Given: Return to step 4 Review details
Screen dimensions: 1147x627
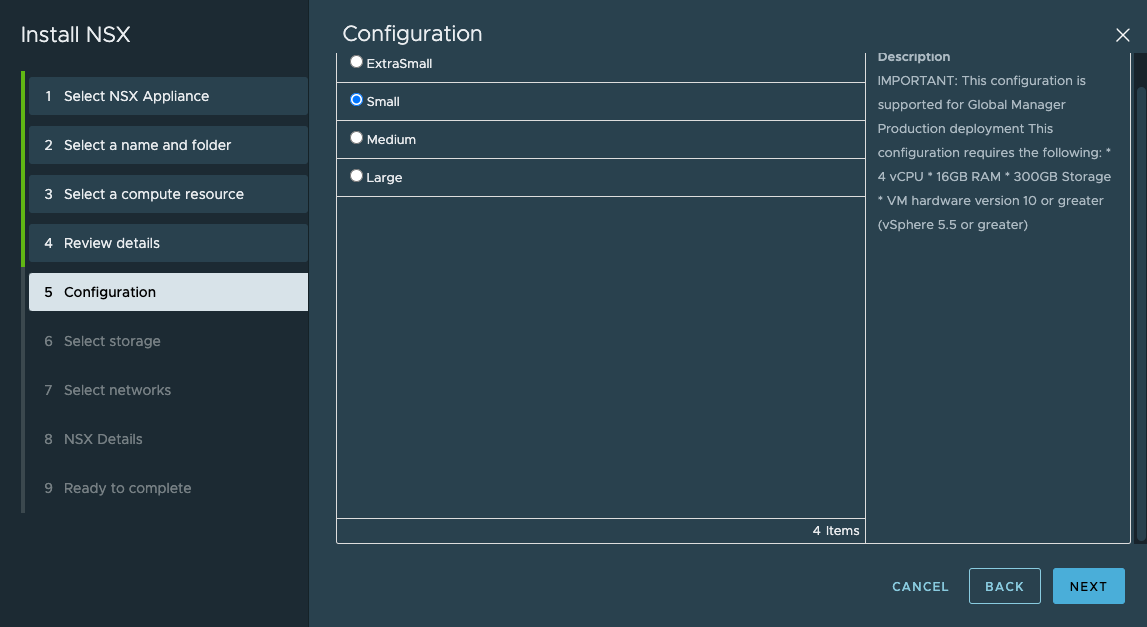Looking at the screenshot, I should tap(168, 243).
